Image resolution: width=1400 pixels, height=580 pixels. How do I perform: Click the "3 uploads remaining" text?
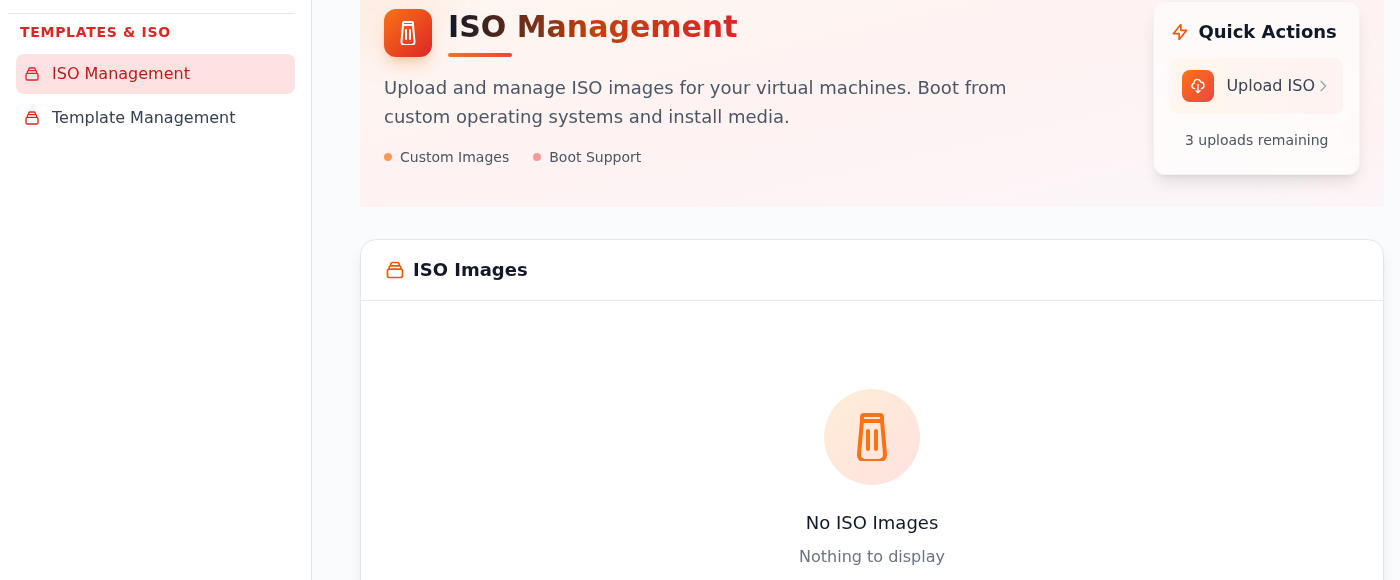(1256, 140)
